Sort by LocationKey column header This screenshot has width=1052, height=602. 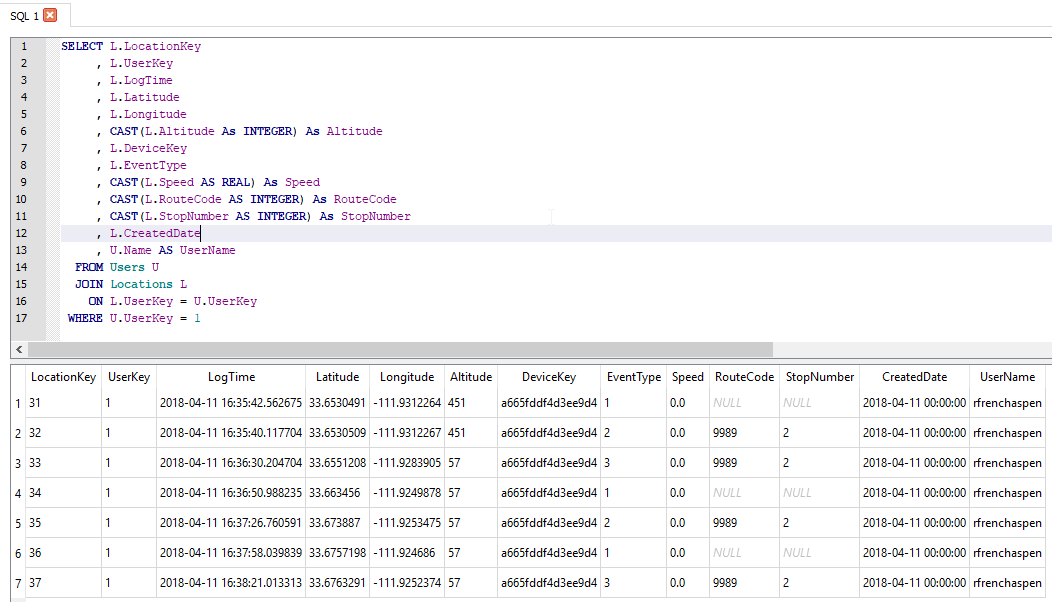click(x=64, y=377)
